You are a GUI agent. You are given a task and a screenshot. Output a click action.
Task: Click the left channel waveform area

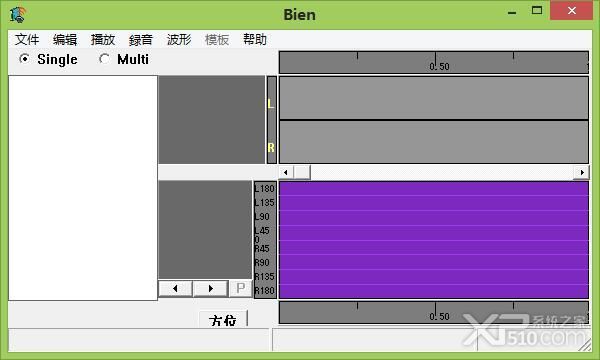pyautogui.click(x=434, y=98)
